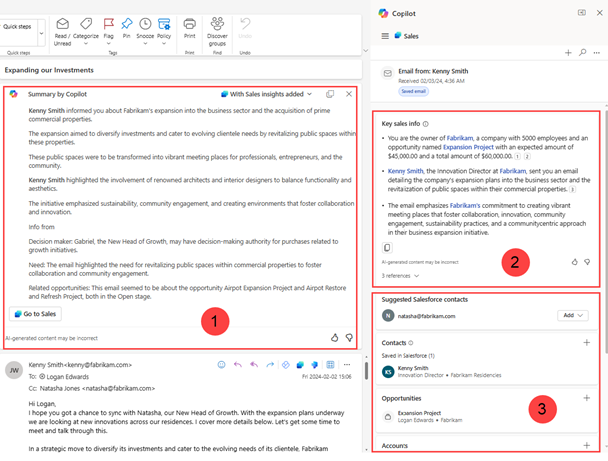Image resolution: width=608 pixels, height=461 pixels.
Task: Close the Summary by Copilot card
Action: pyautogui.click(x=349, y=94)
